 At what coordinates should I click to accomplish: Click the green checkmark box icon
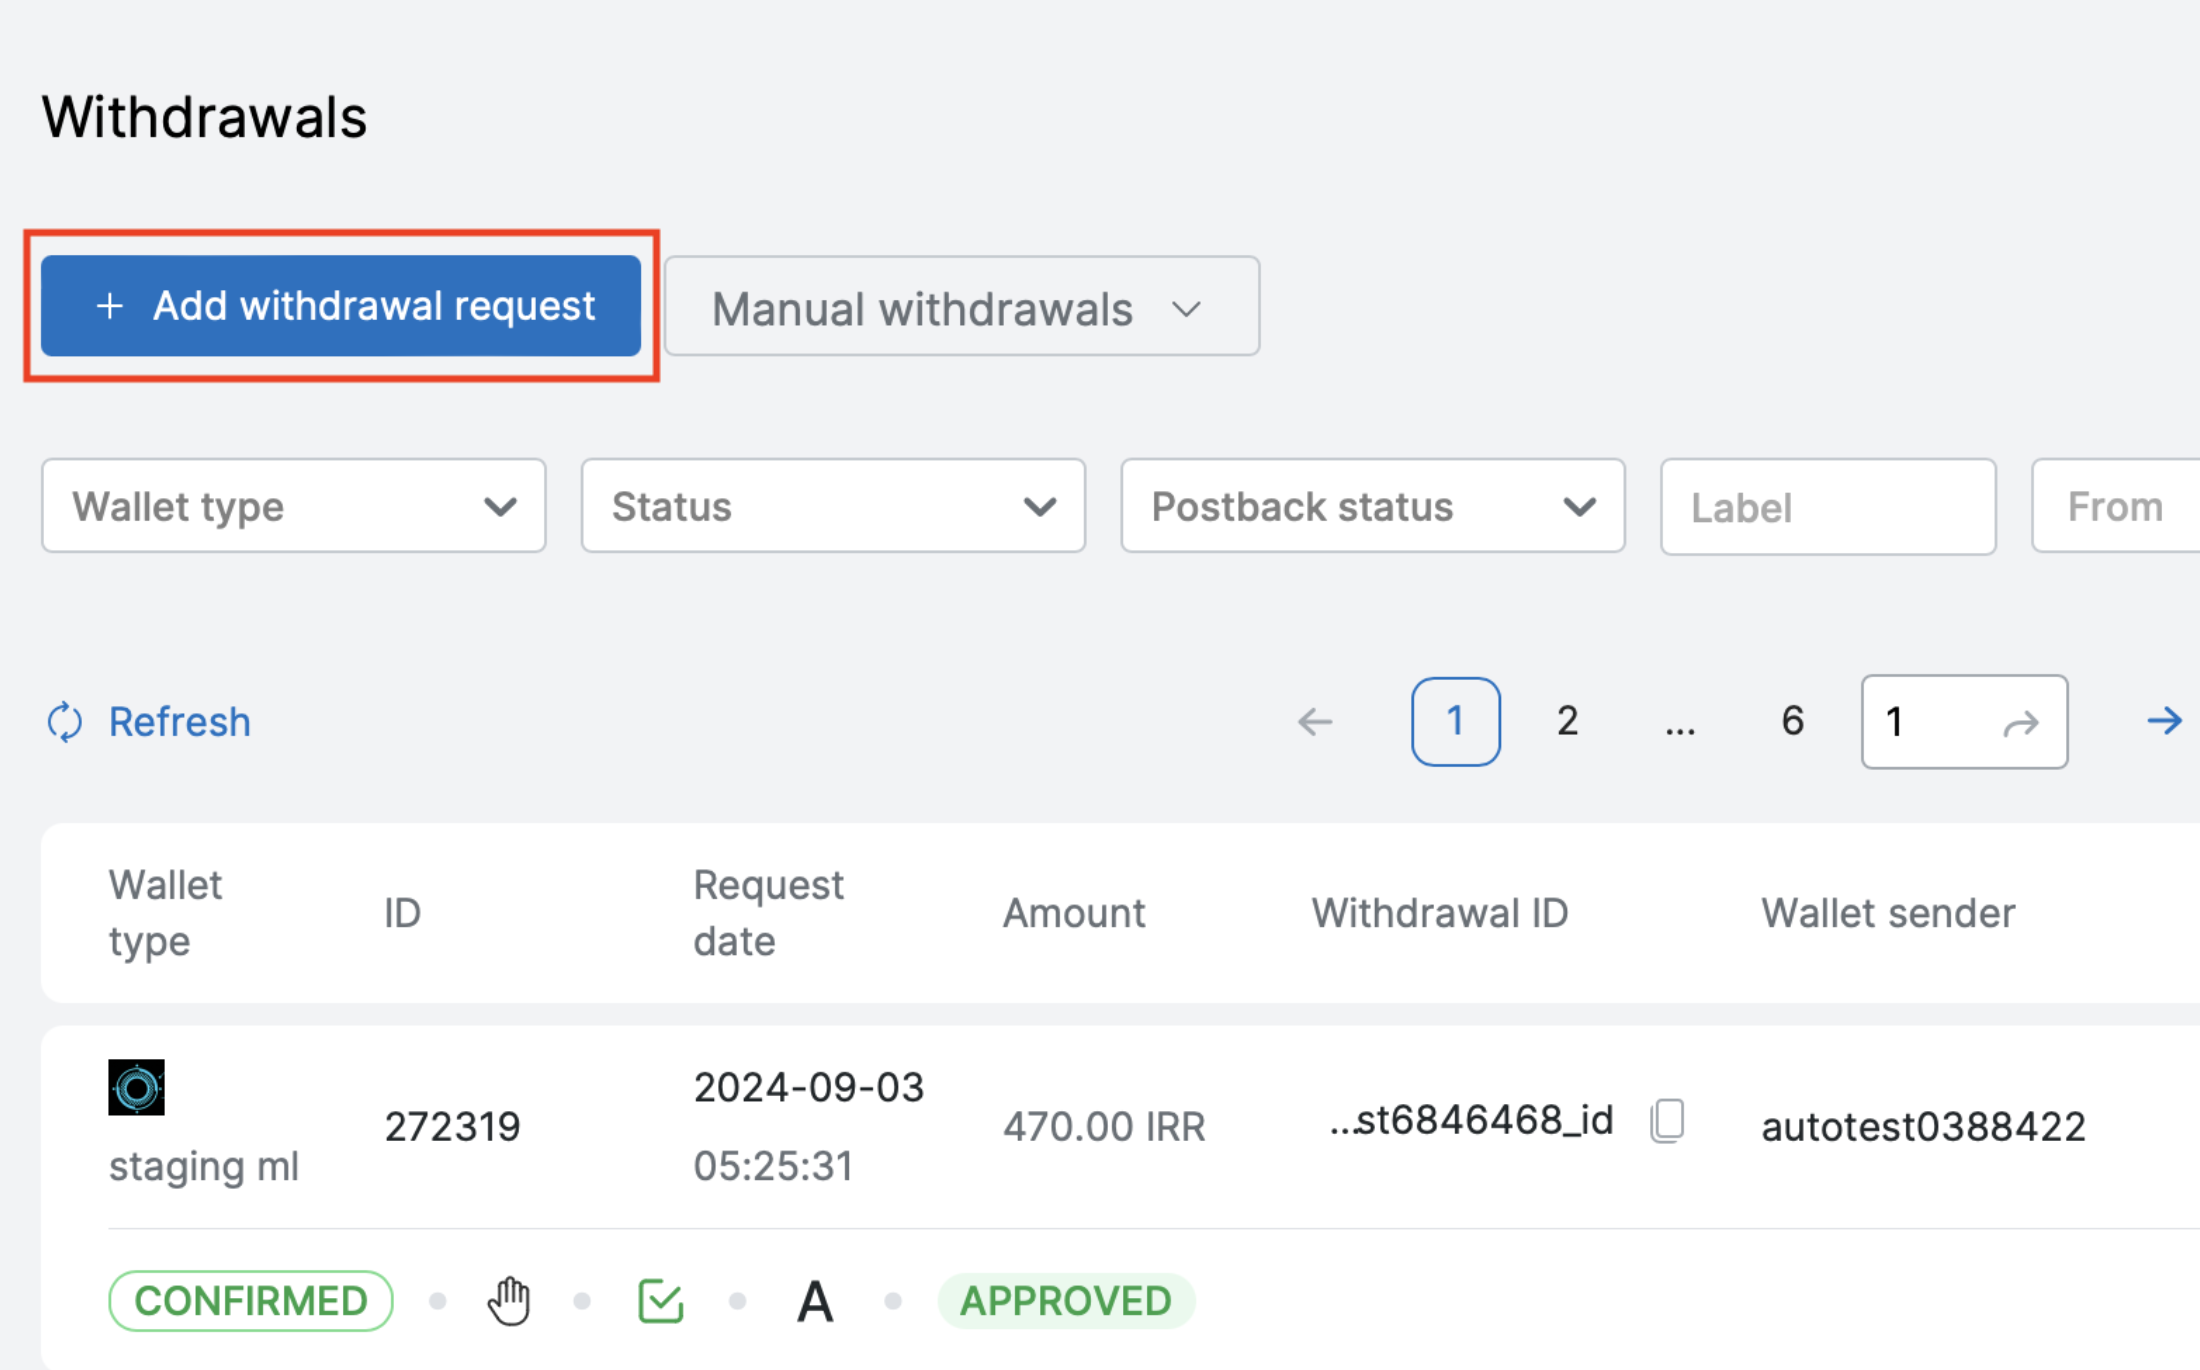pyautogui.click(x=660, y=1301)
